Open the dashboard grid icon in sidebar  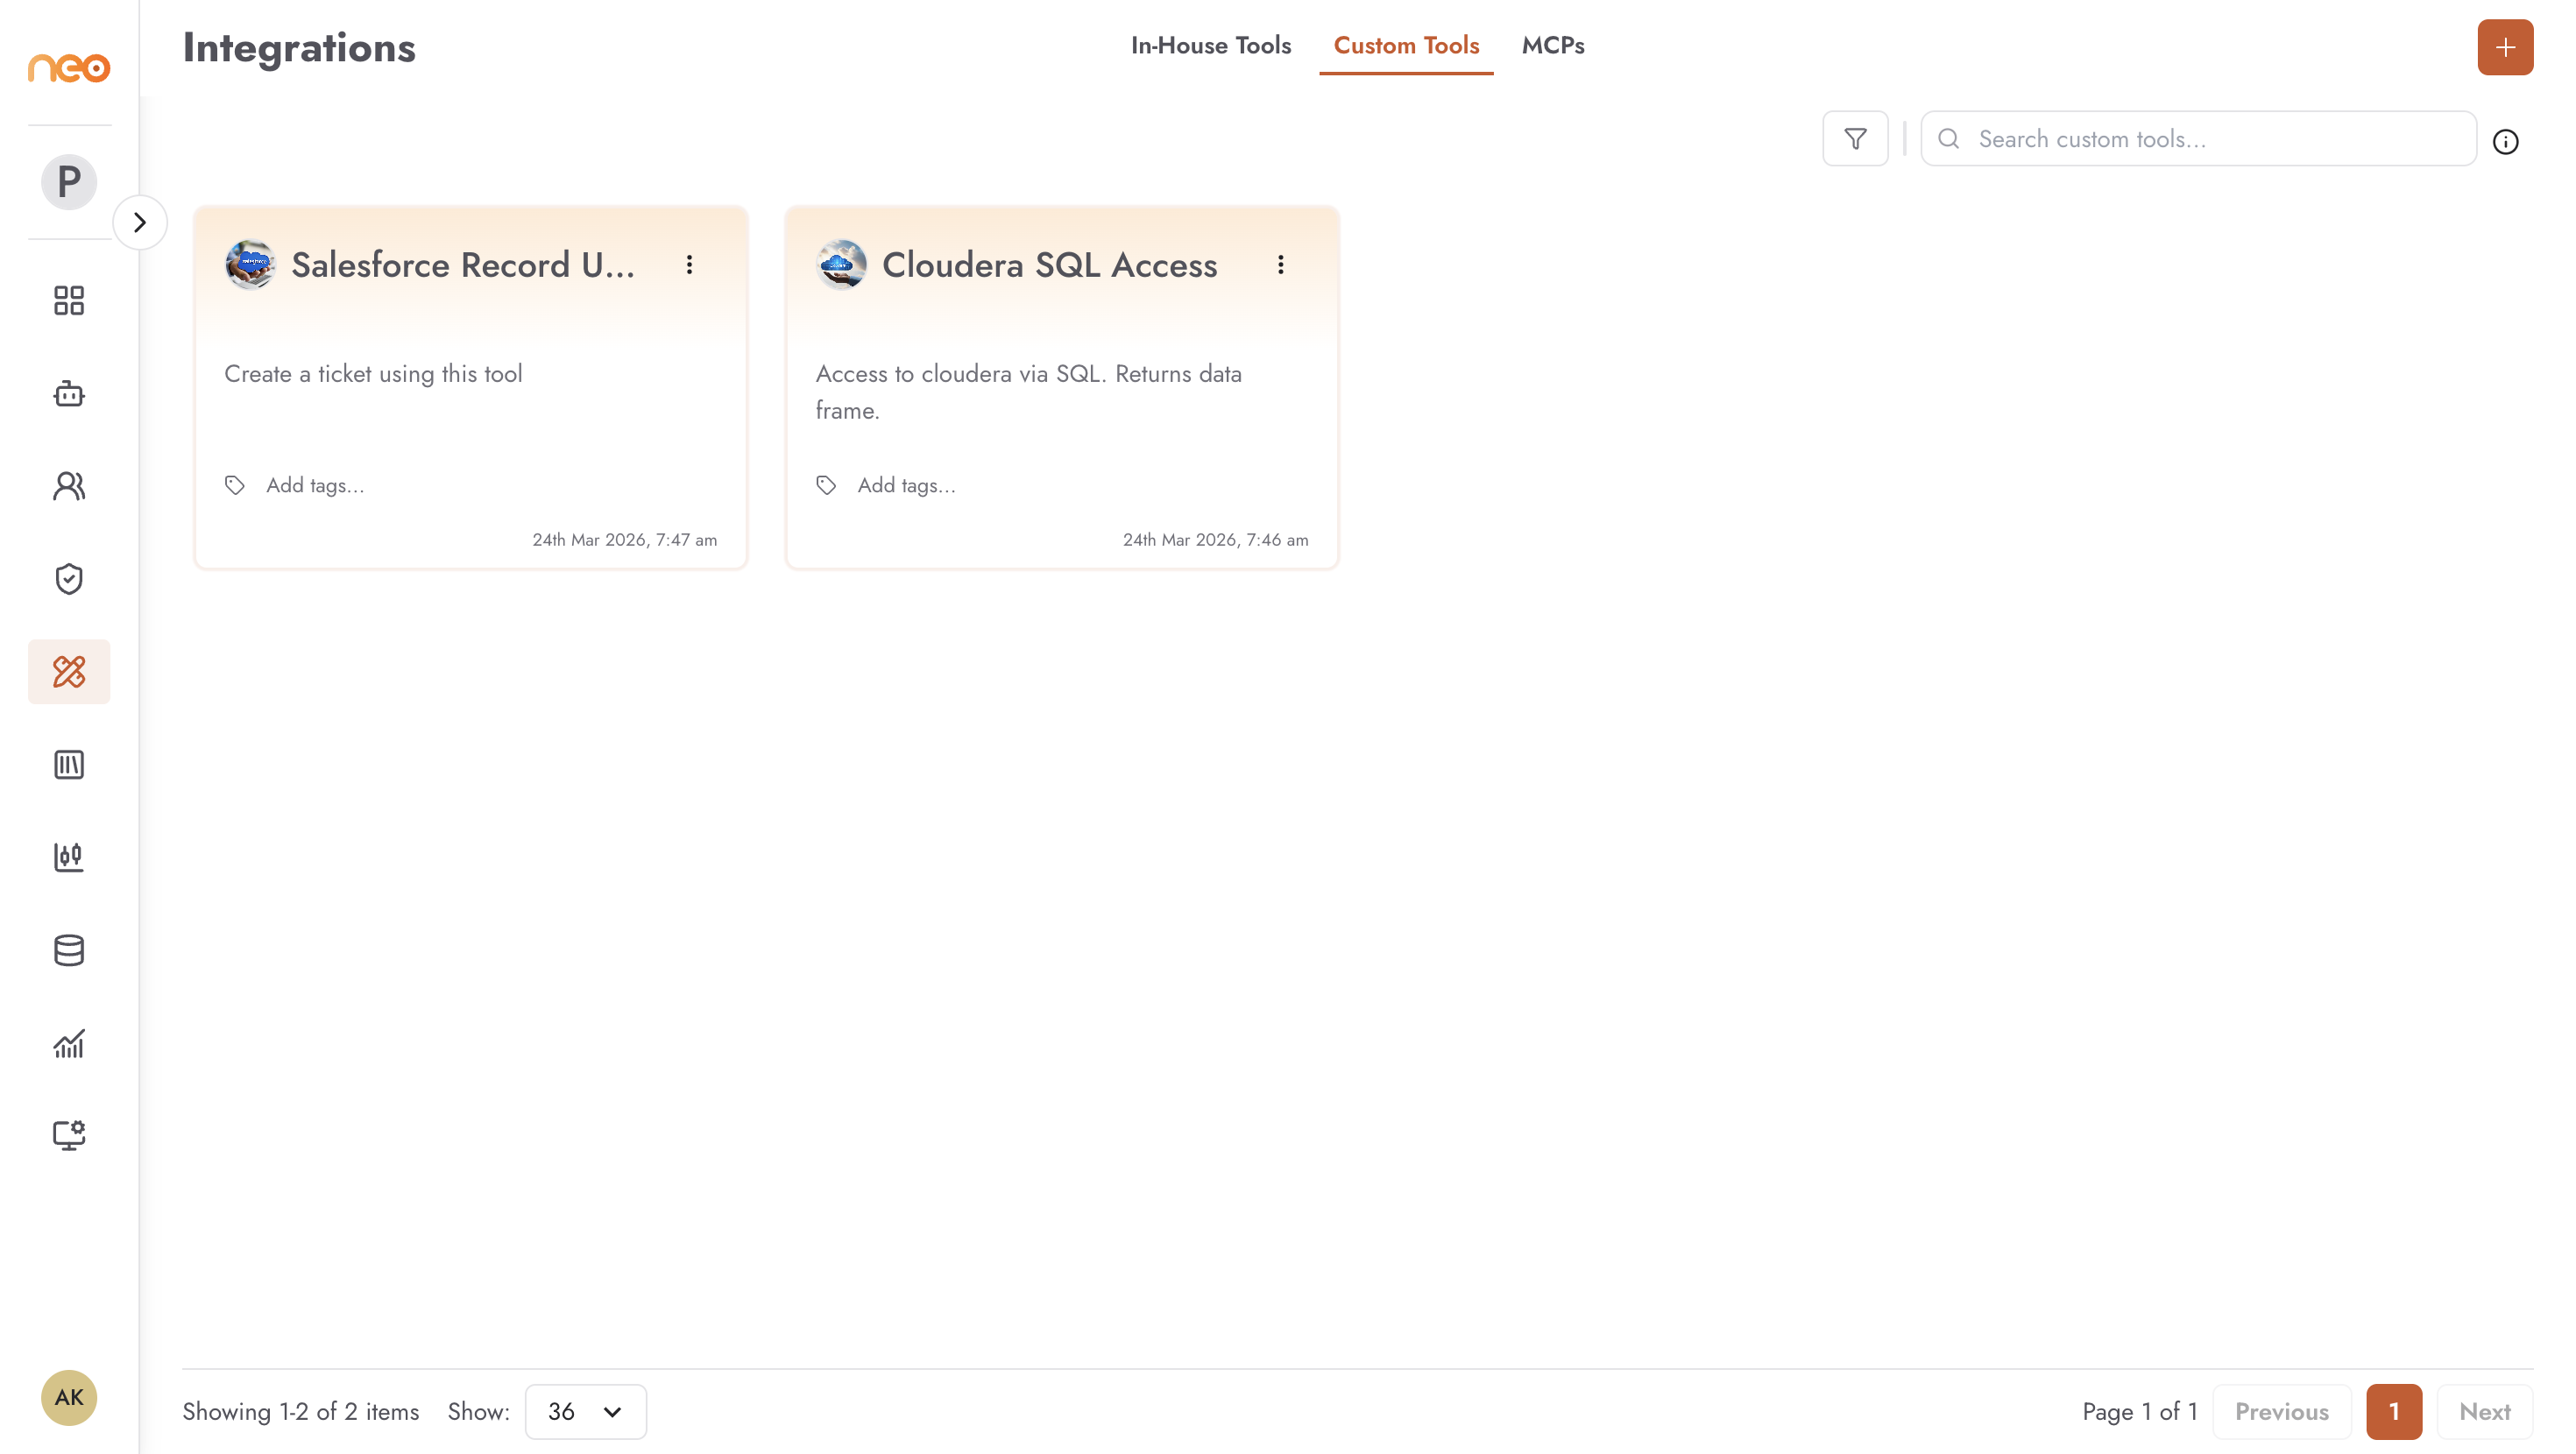[69, 300]
